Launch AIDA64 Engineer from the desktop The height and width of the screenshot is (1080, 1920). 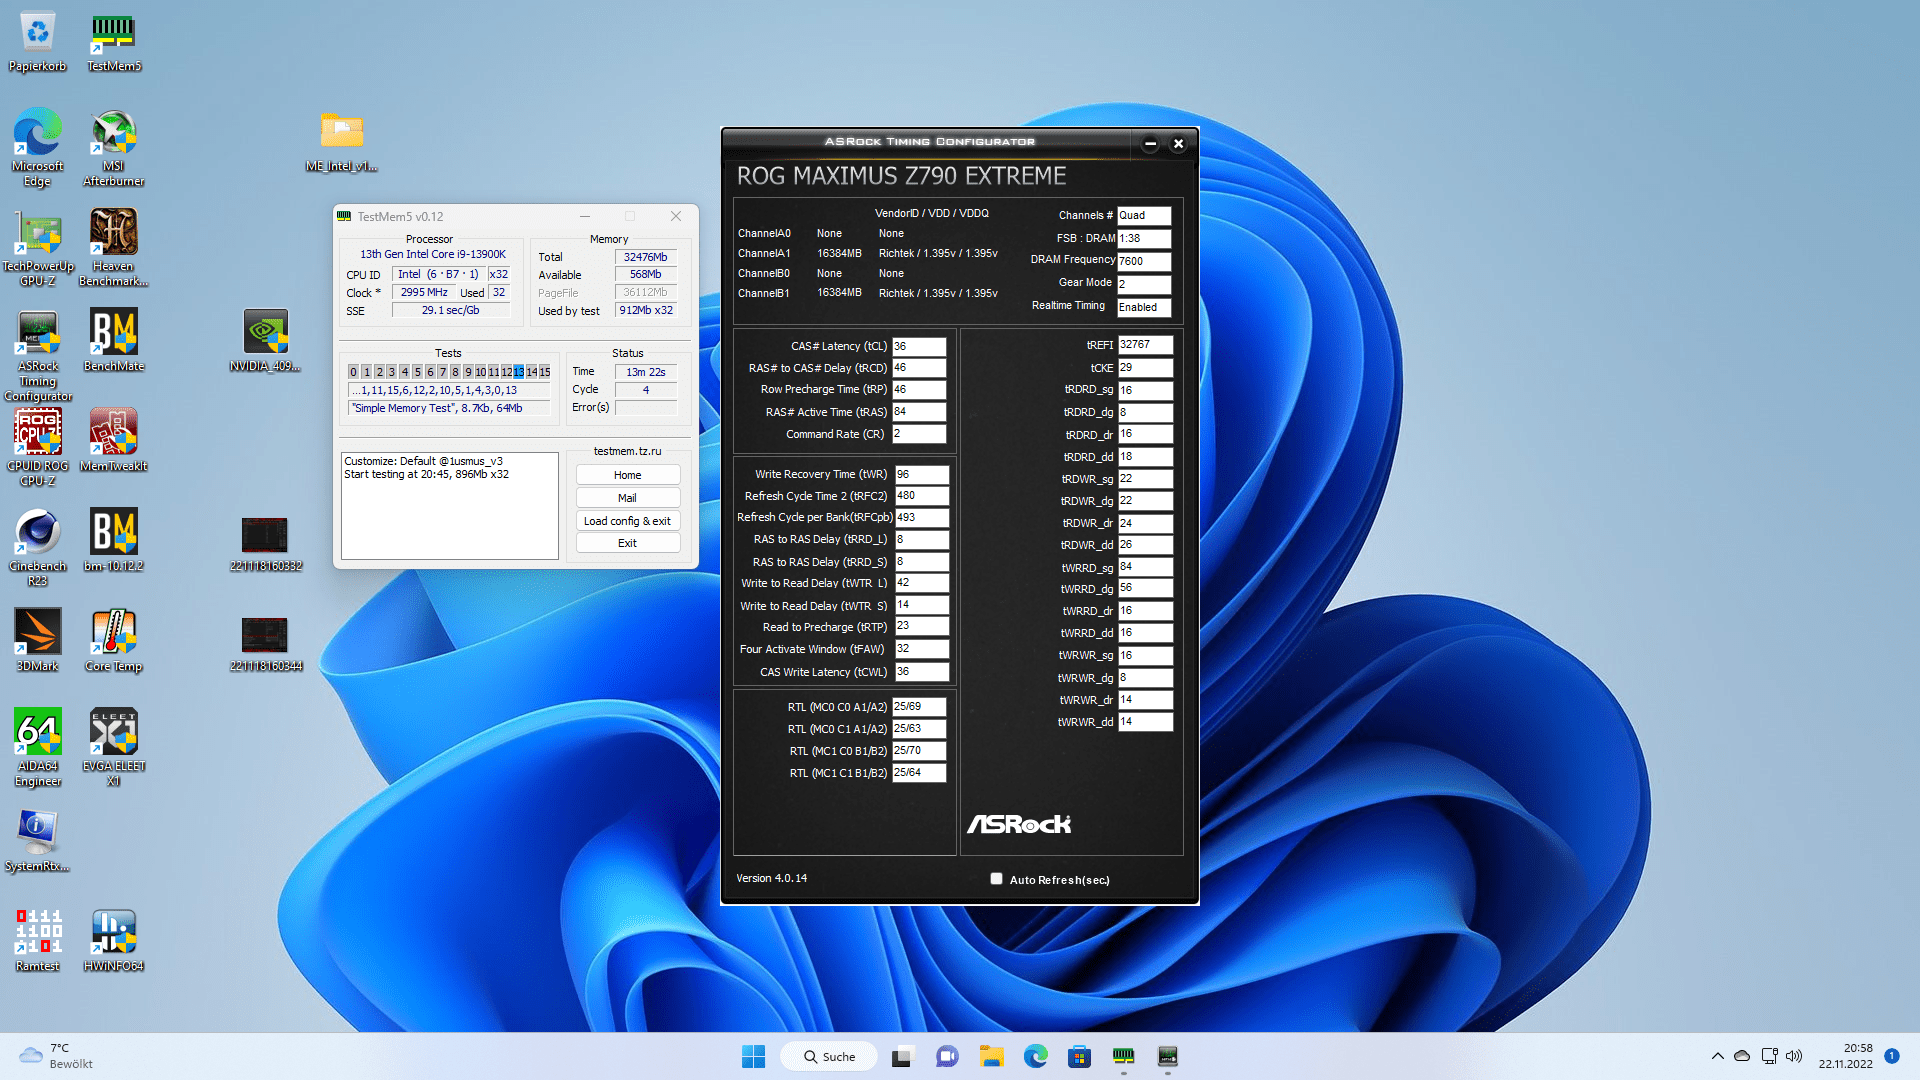tap(37, 748)
